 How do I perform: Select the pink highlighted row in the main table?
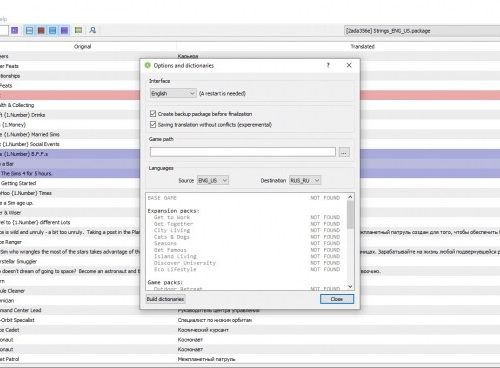click(x=70, y=95)
